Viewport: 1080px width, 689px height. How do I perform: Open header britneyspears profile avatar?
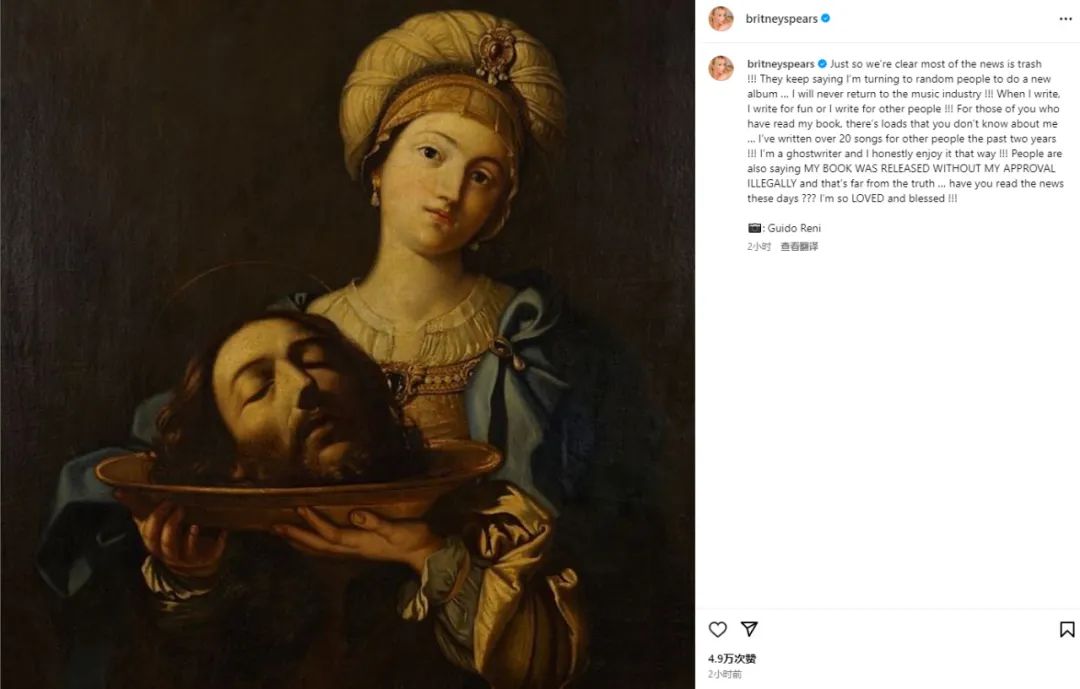721,19
